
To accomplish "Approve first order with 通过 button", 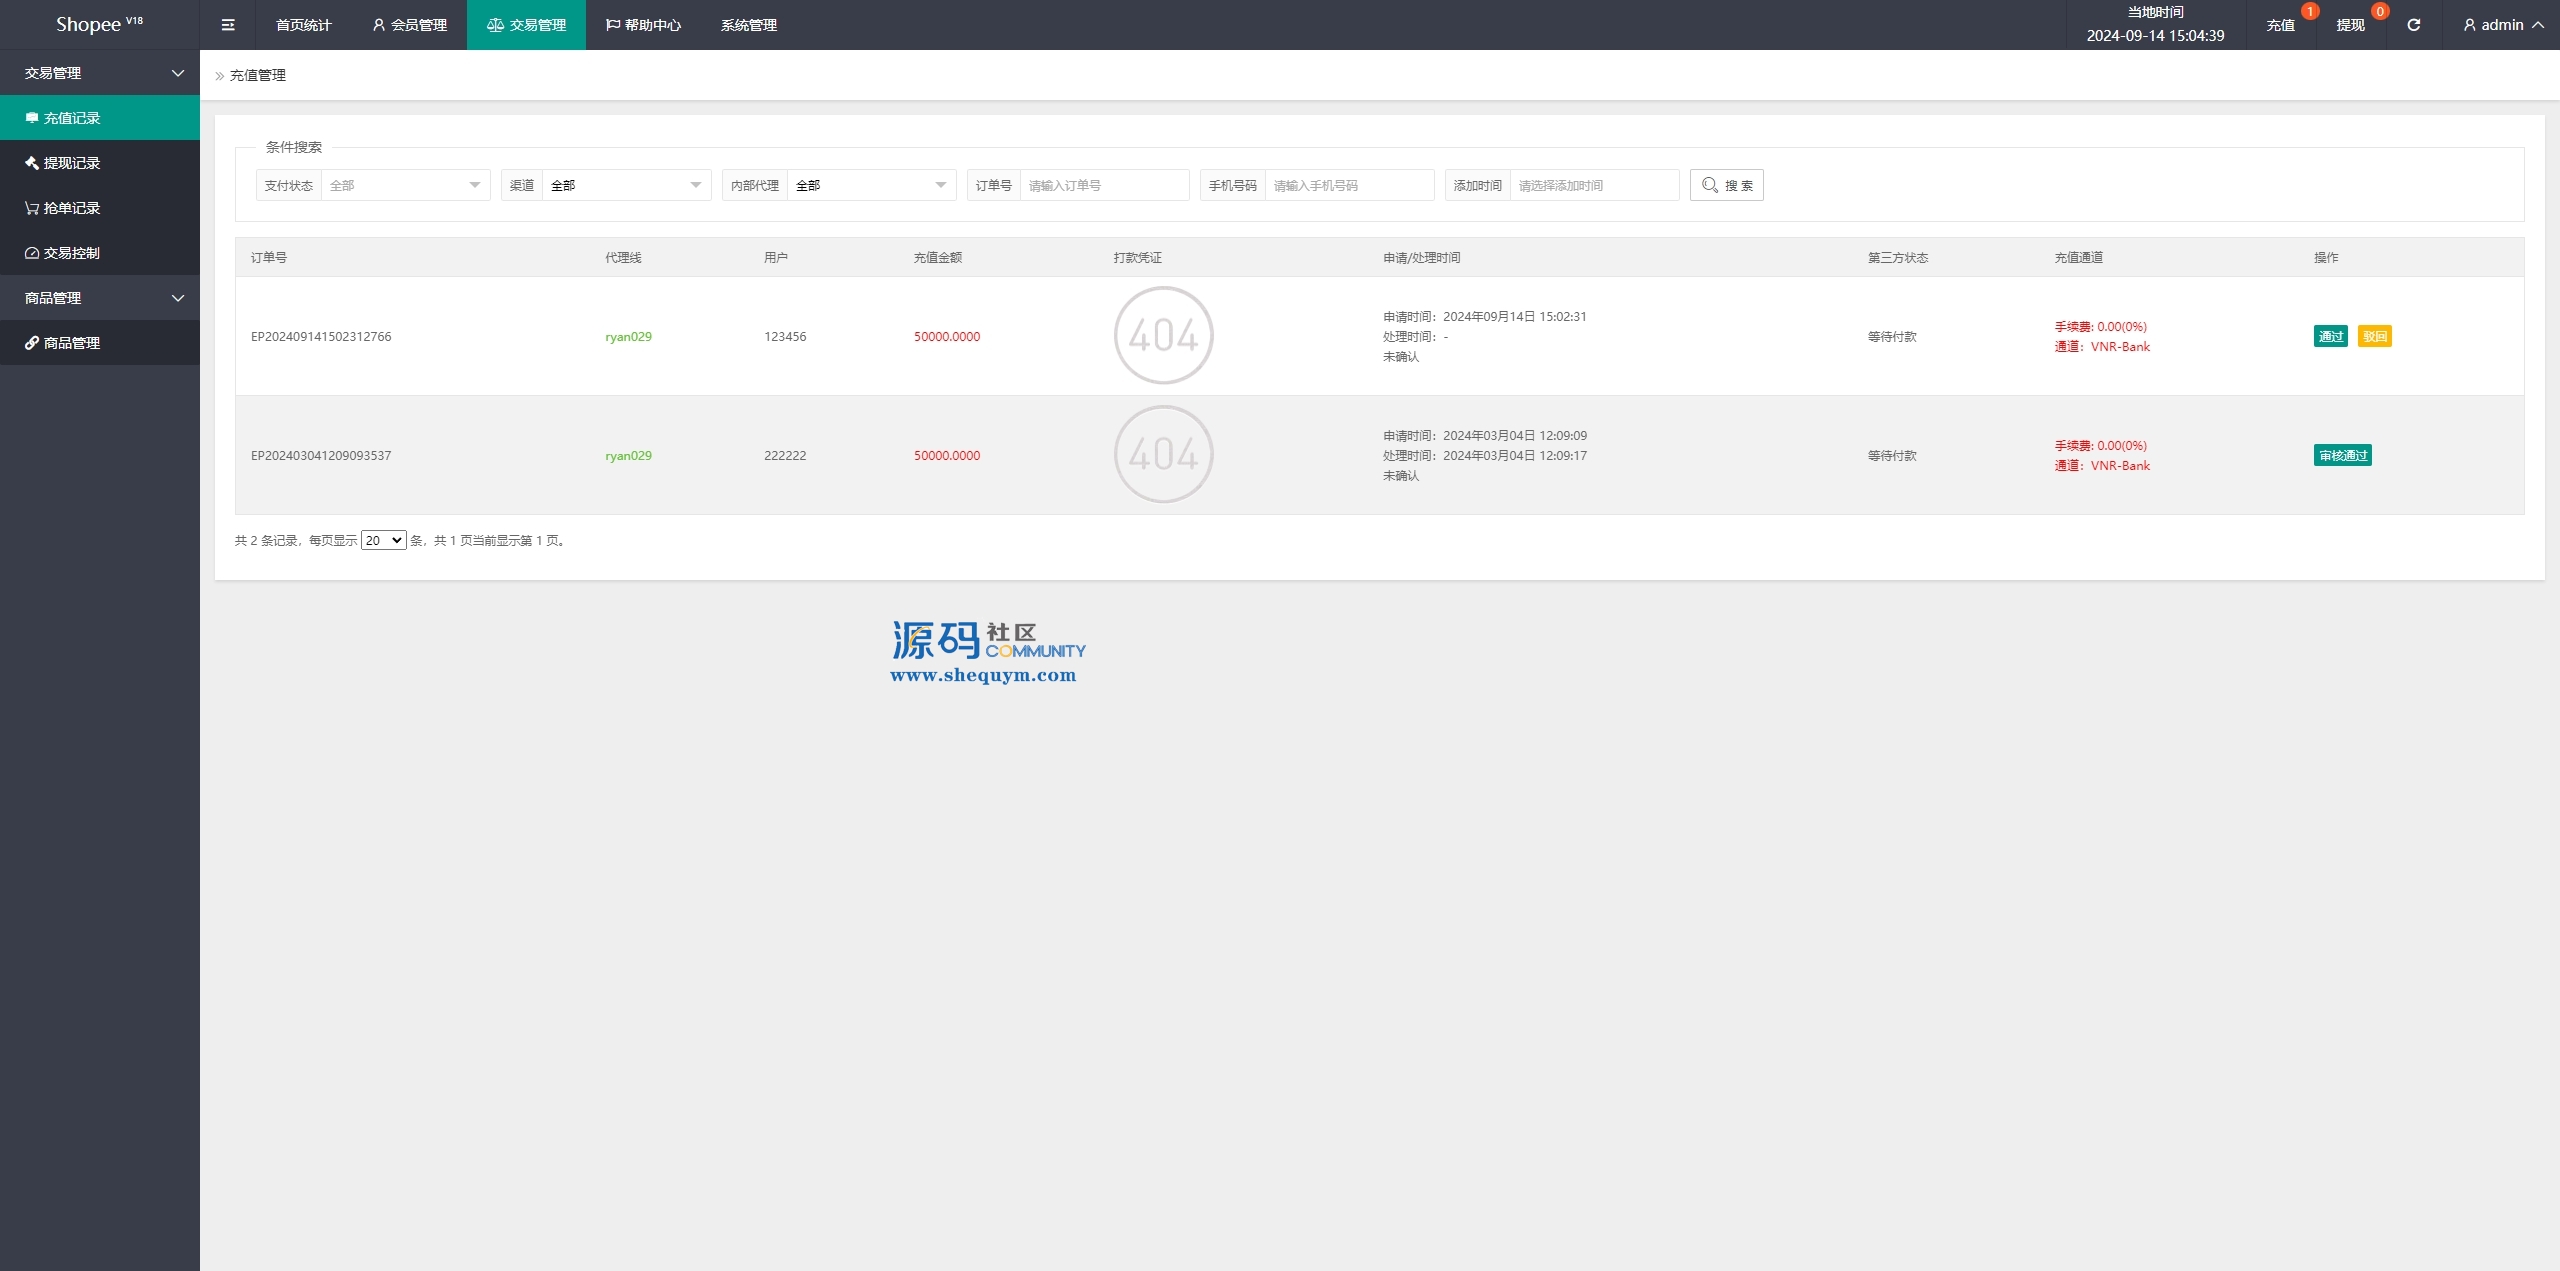I will click(2330, 336).
